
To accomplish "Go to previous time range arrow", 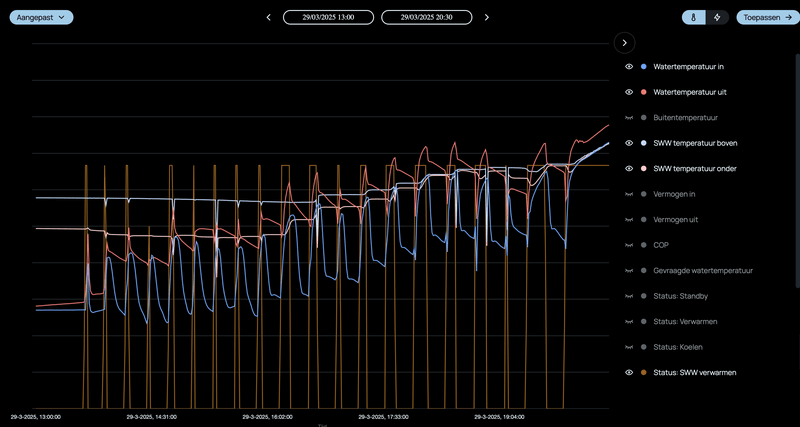I will [x=268, y=17].
